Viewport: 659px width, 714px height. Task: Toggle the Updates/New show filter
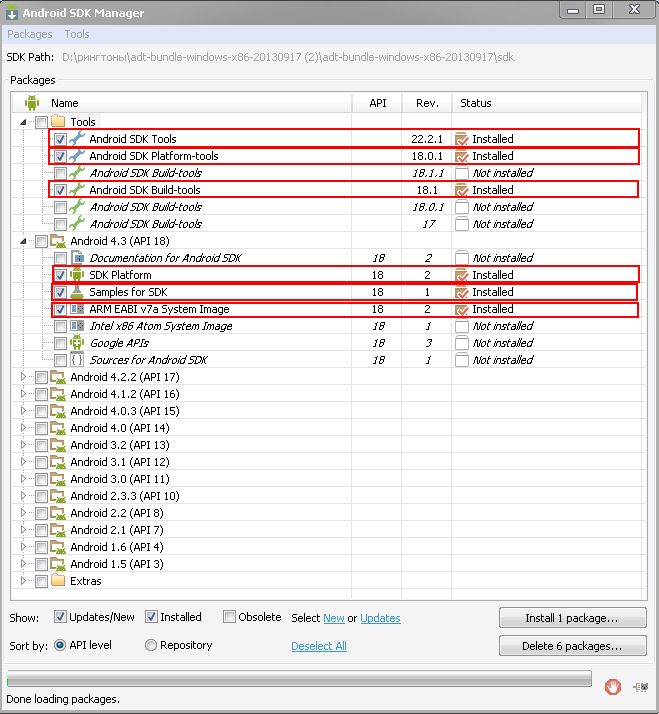[x=60, y=617]
